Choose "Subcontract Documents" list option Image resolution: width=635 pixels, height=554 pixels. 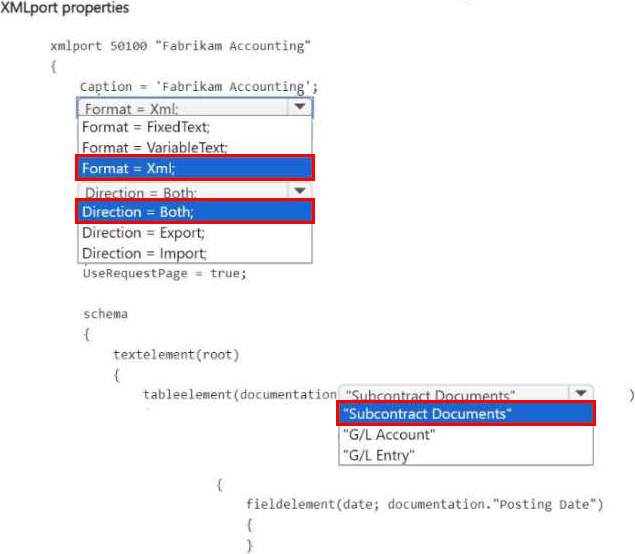466,413
